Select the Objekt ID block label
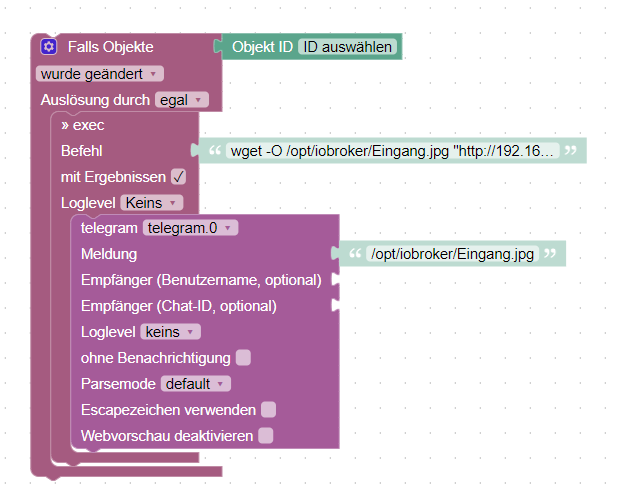 click(x=262, y=47)
